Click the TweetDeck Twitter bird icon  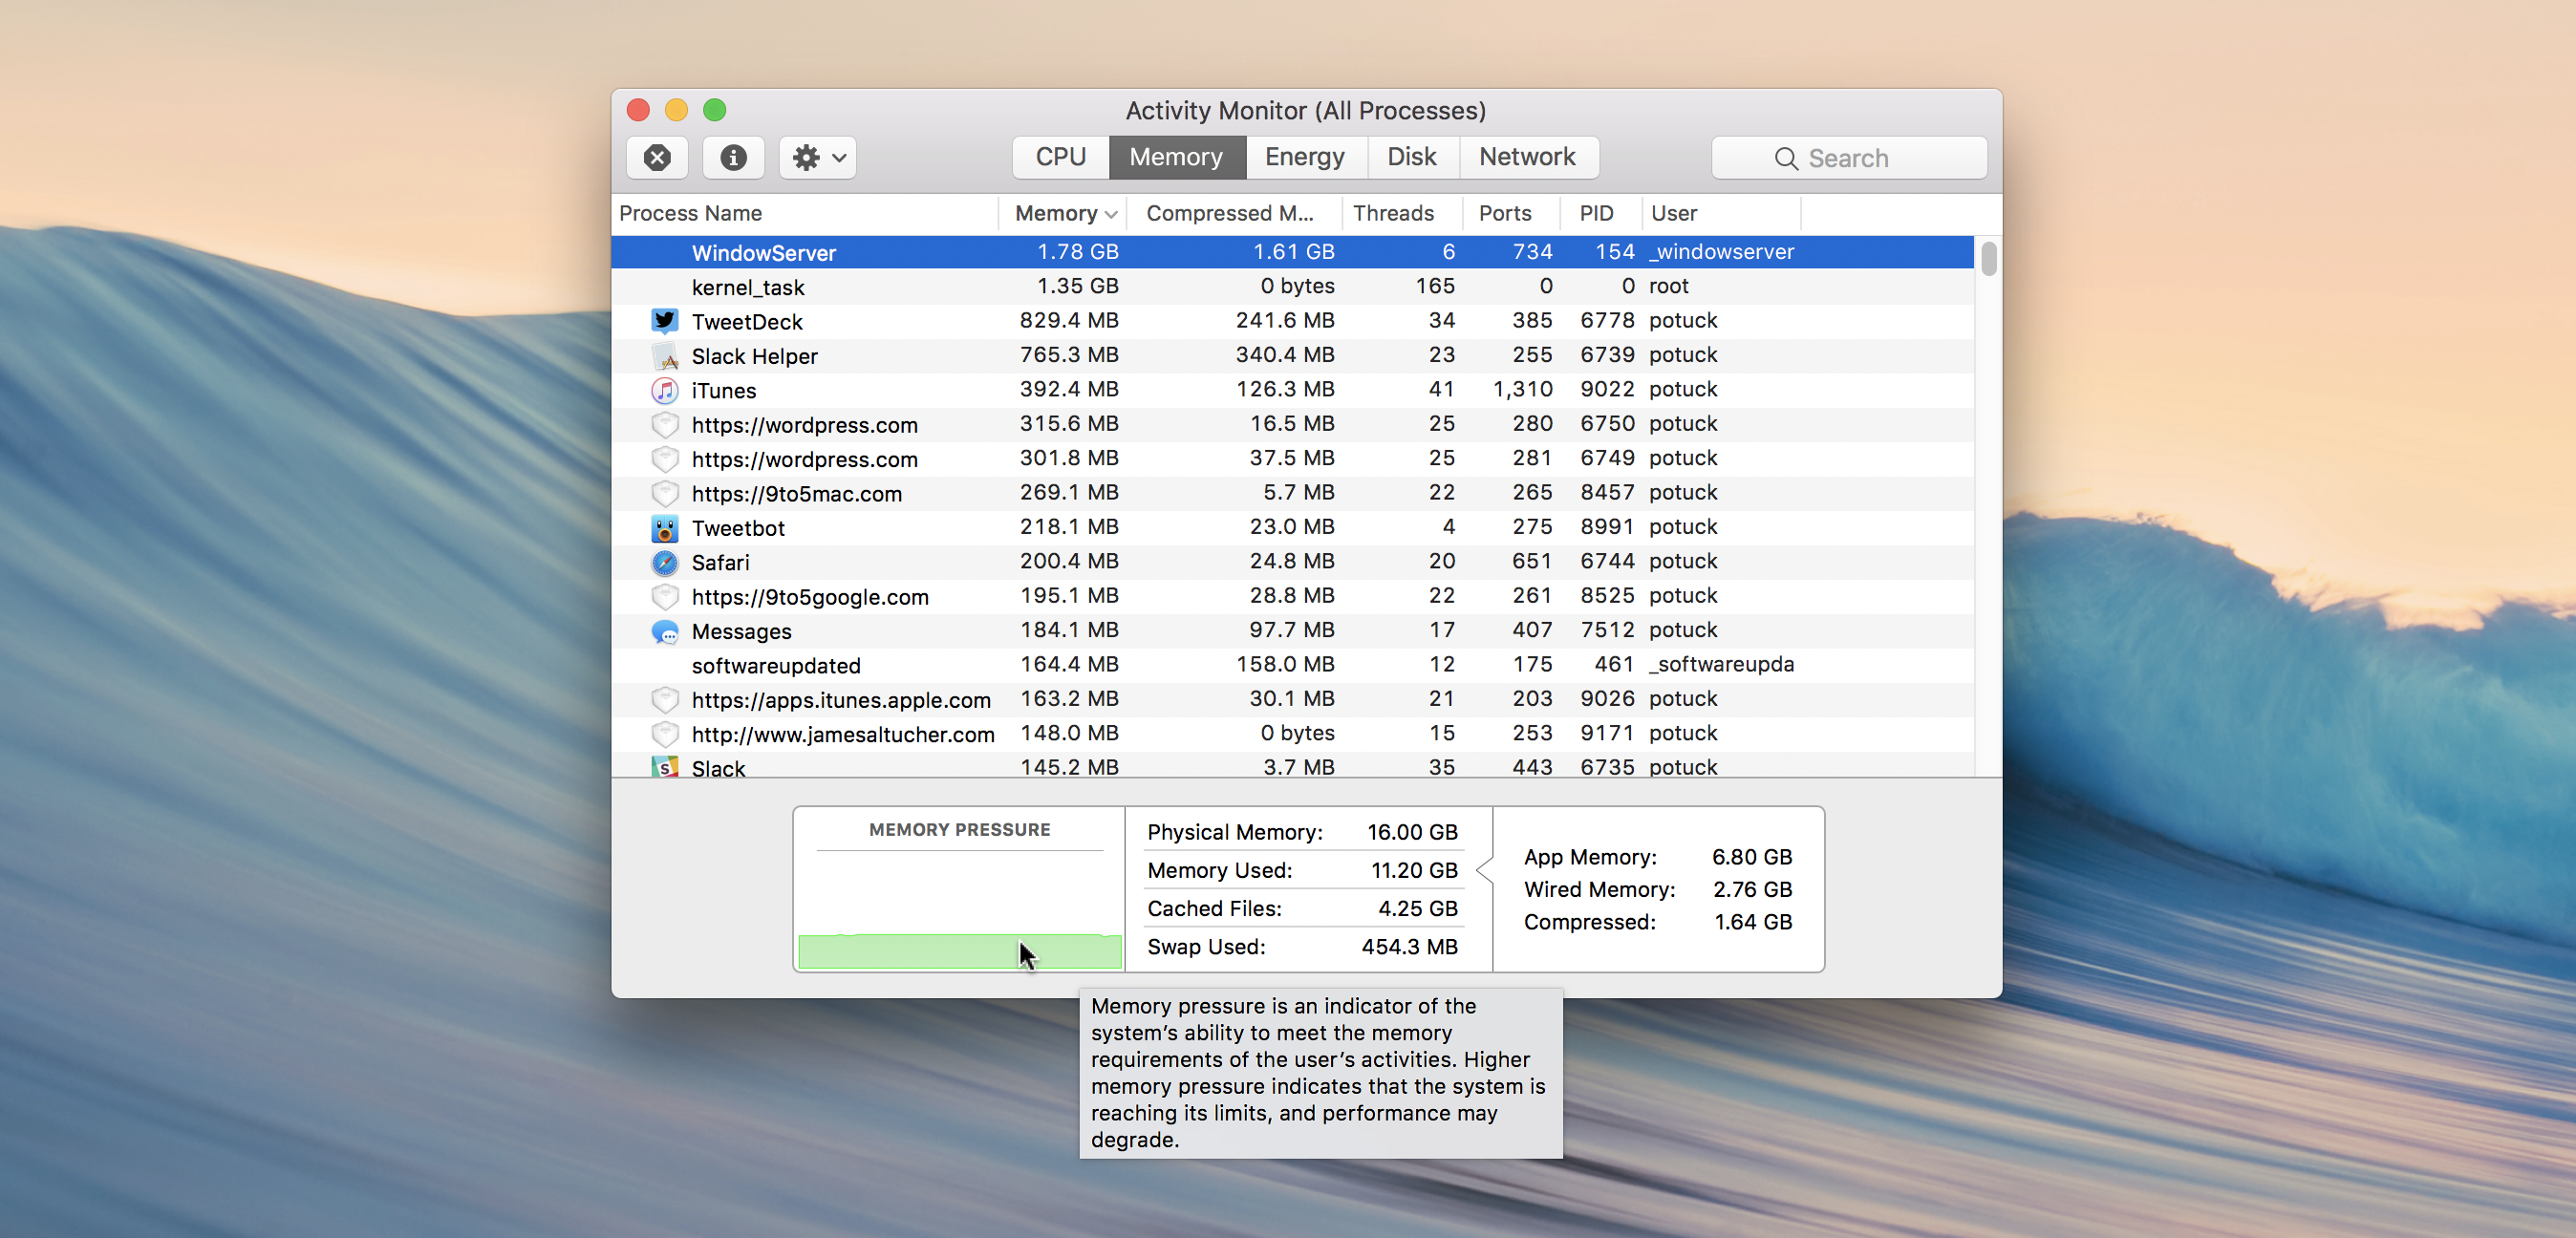point(664,320)
